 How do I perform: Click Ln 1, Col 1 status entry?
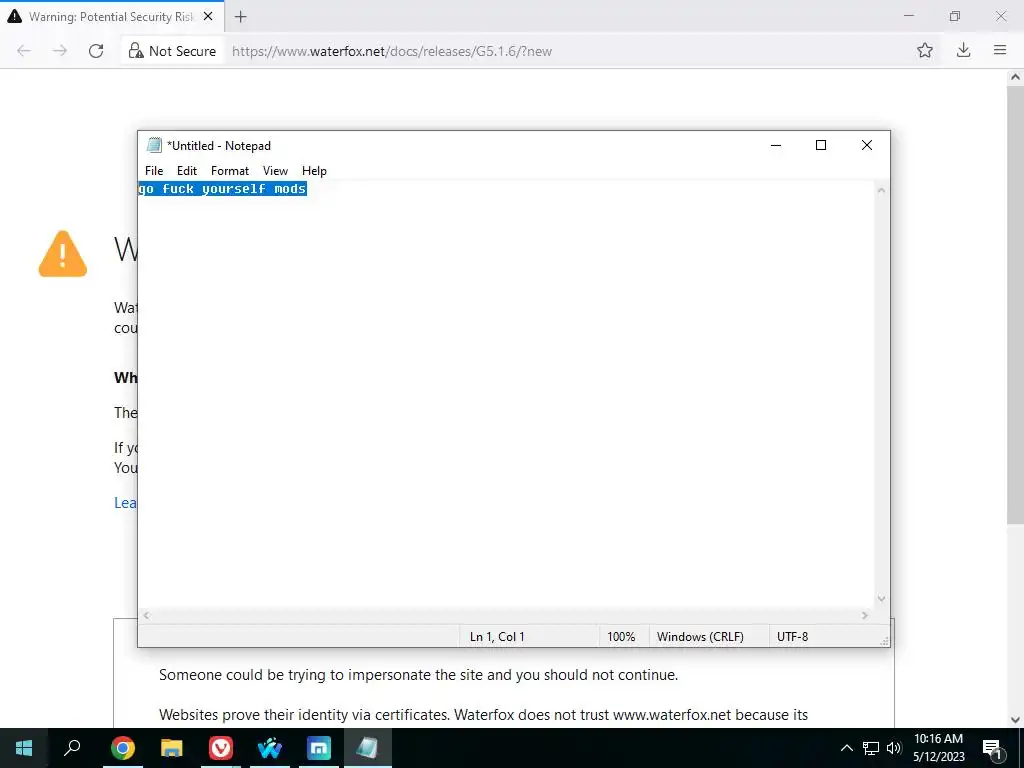(x=497, y=636)
